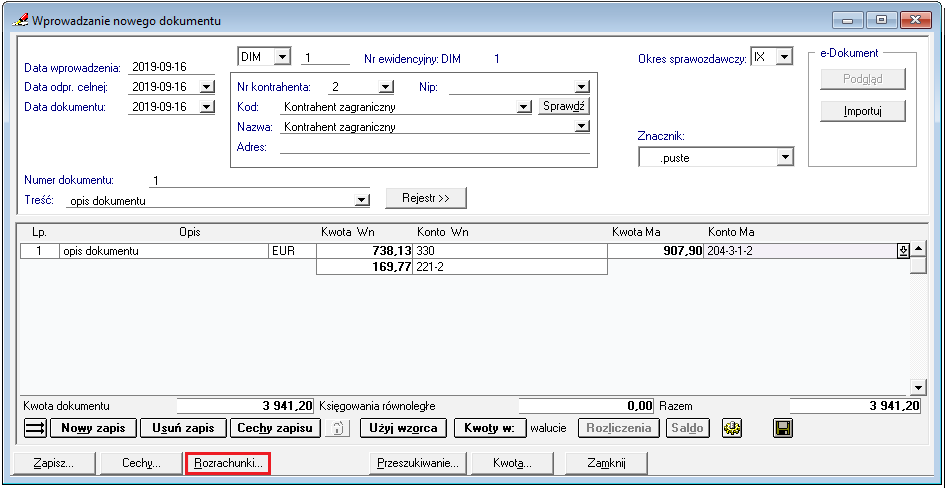The width and height of the screenshot is (948, 493).
Task: Click the Rozliczenia button
Action: coord(618,428)
